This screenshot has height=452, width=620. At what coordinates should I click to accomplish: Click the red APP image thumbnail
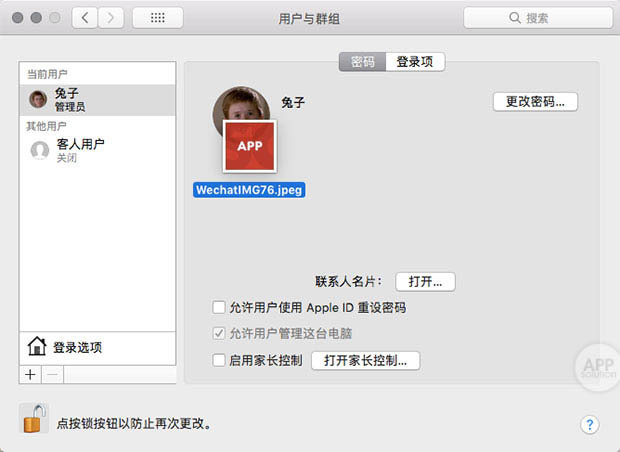250,146
